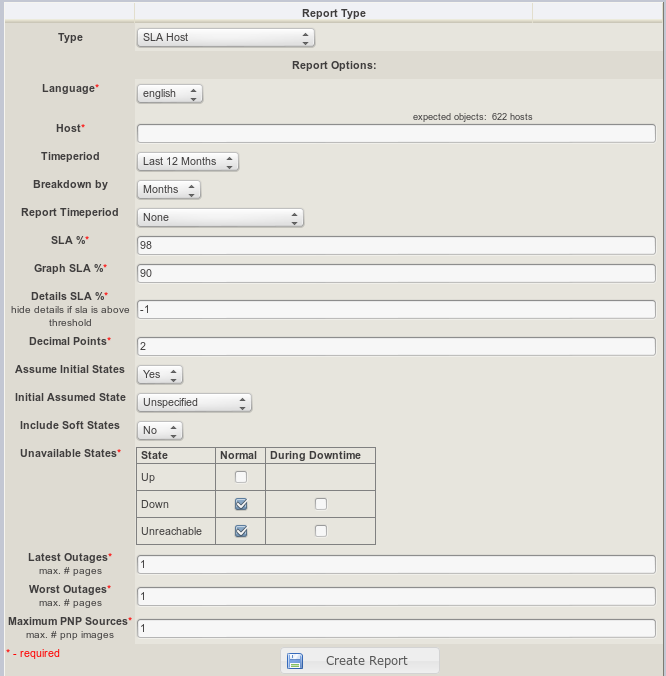Screen dimensions: 666x676
Task: Focus the SLA % input field
Action: (396, 246)
